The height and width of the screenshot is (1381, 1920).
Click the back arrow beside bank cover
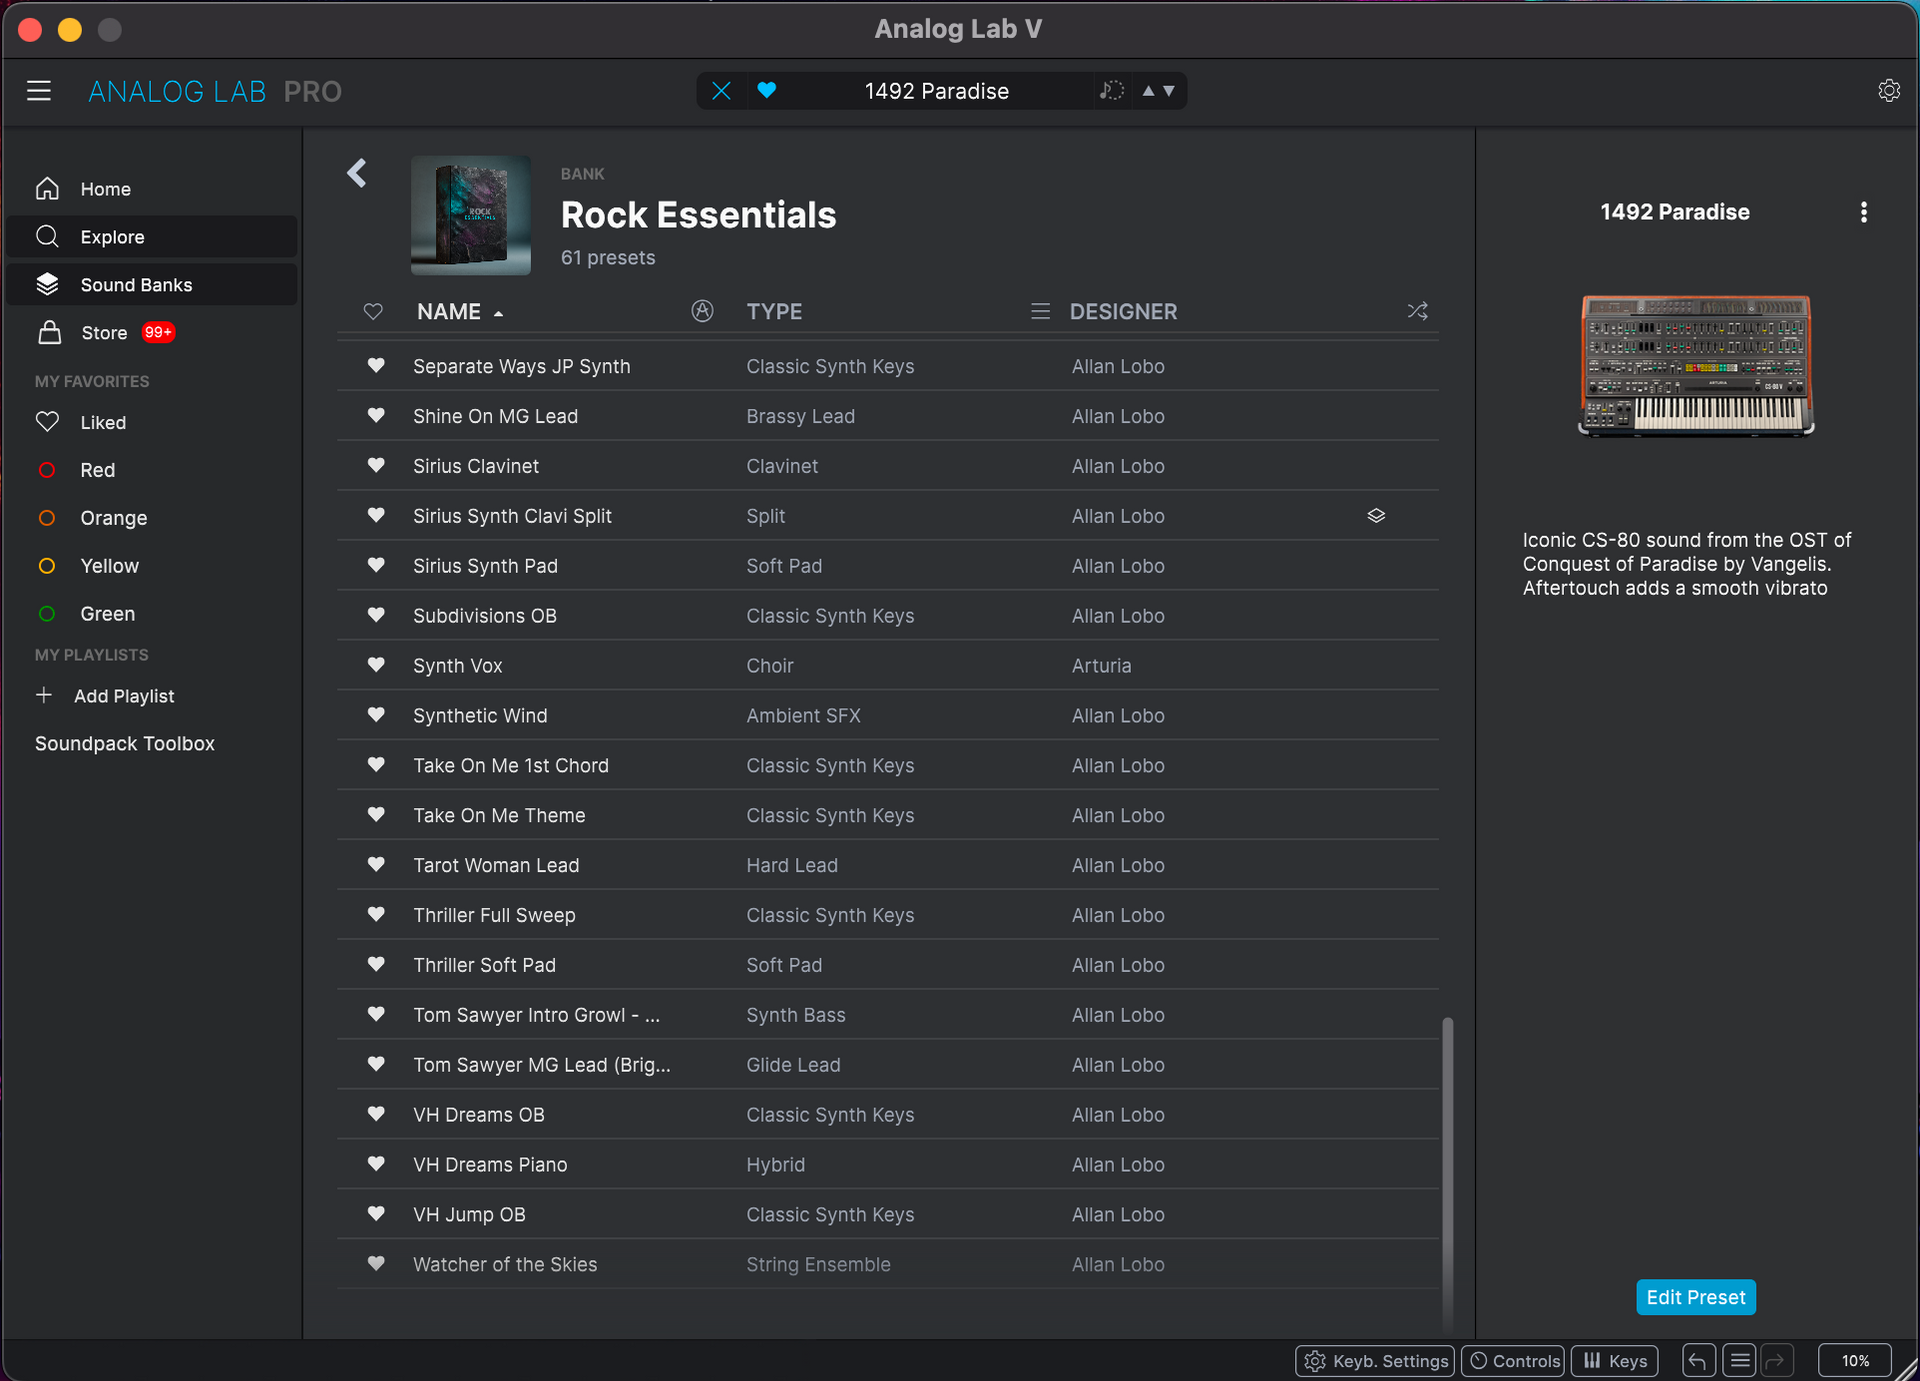(x=357, y=173)
